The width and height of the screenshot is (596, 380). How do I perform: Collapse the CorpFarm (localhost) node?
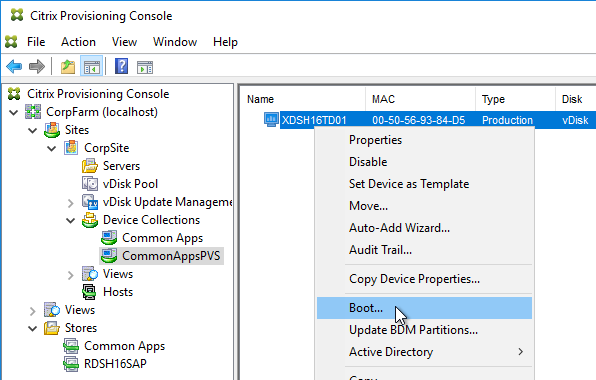click(x=13, y=112)
